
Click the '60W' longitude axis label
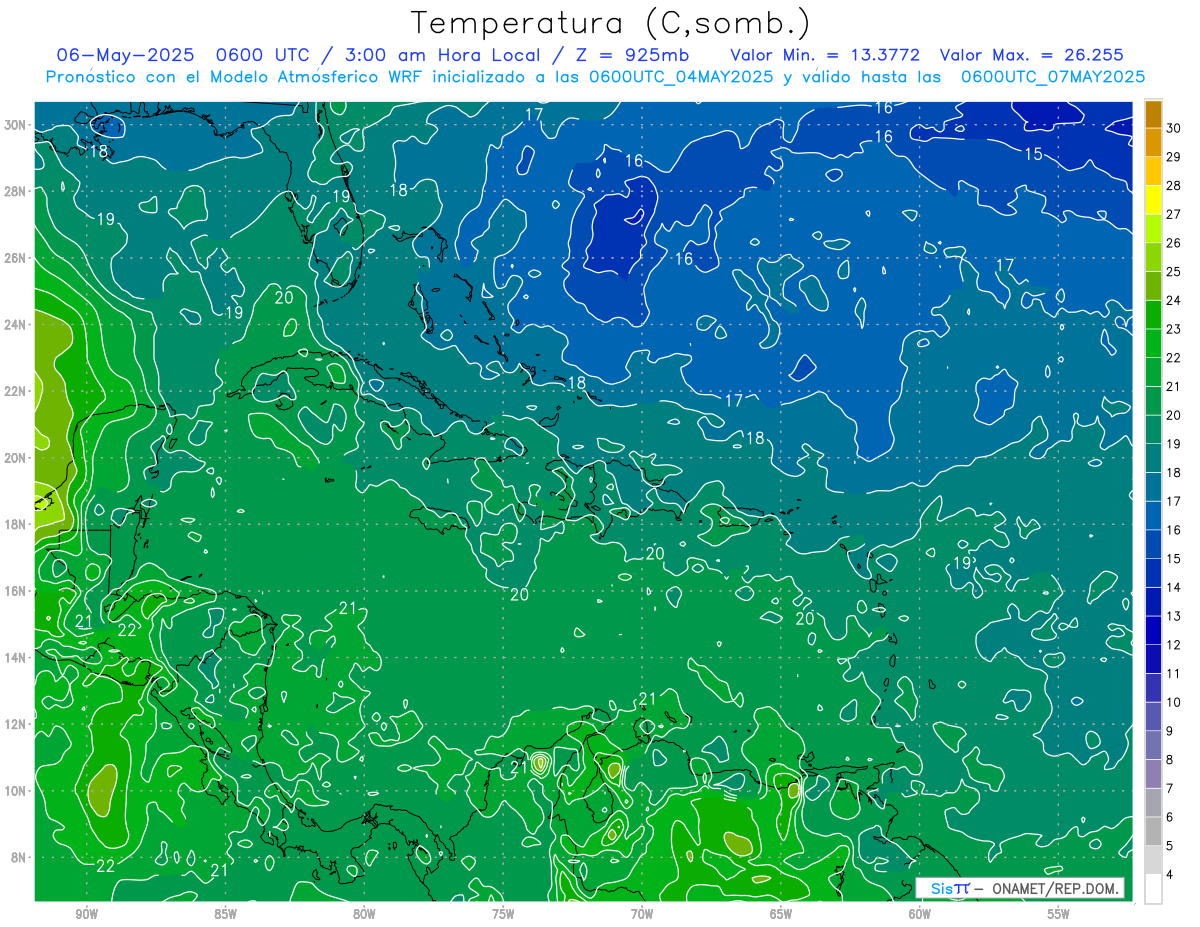tap(920, 914)
